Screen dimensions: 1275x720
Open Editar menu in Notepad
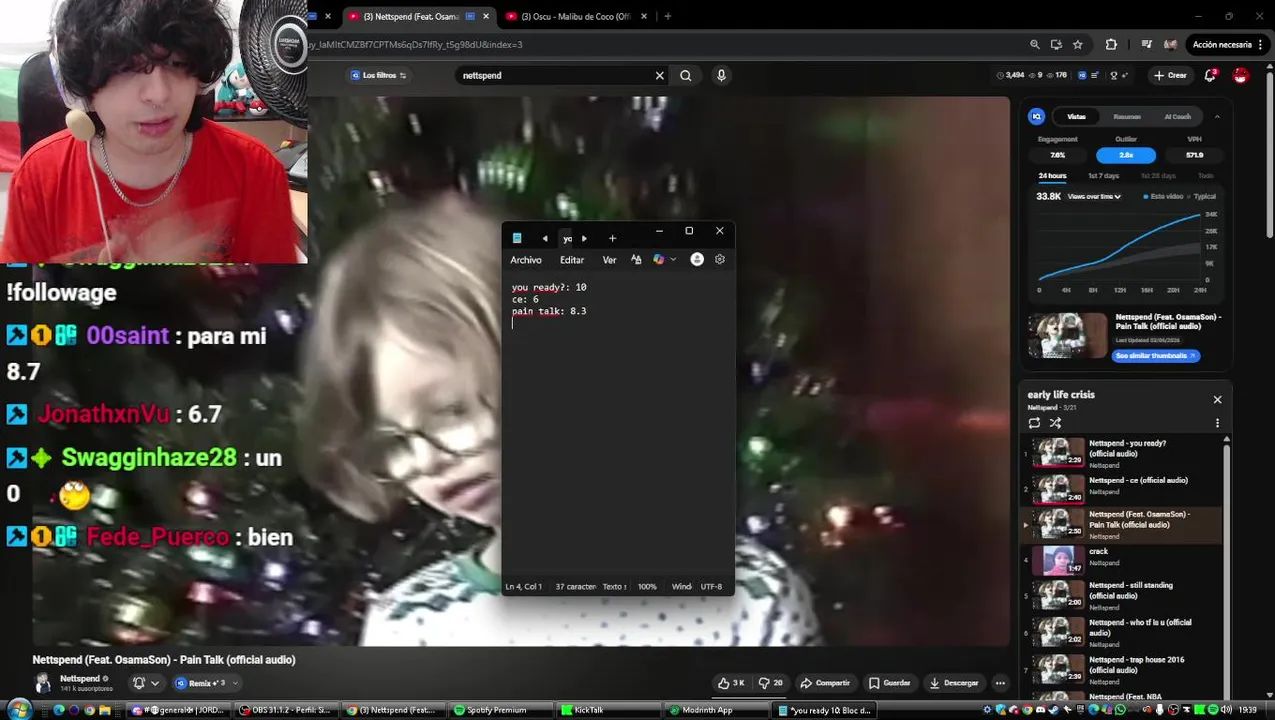pos(572,260)
